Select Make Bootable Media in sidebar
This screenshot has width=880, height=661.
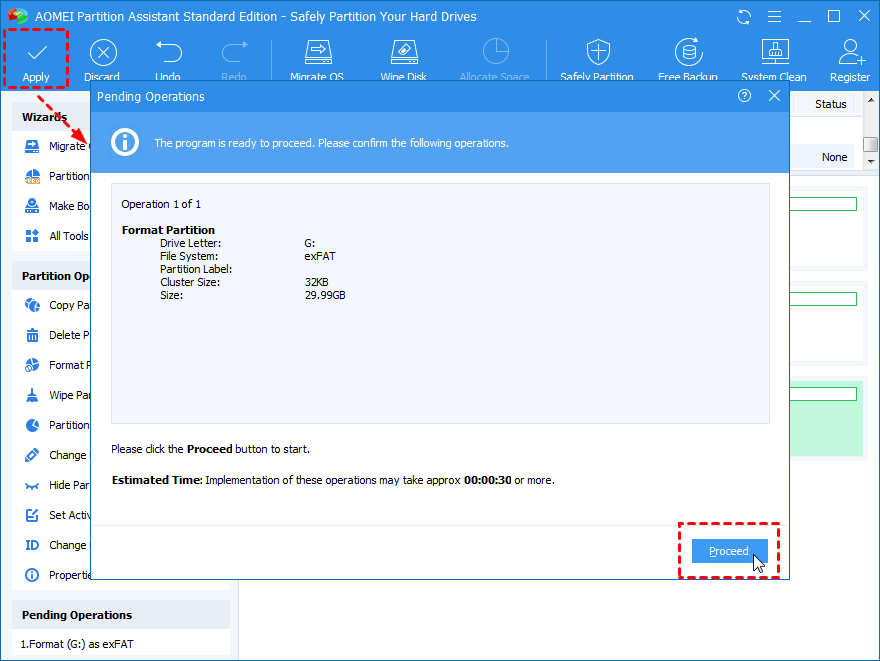click(56, 206)
